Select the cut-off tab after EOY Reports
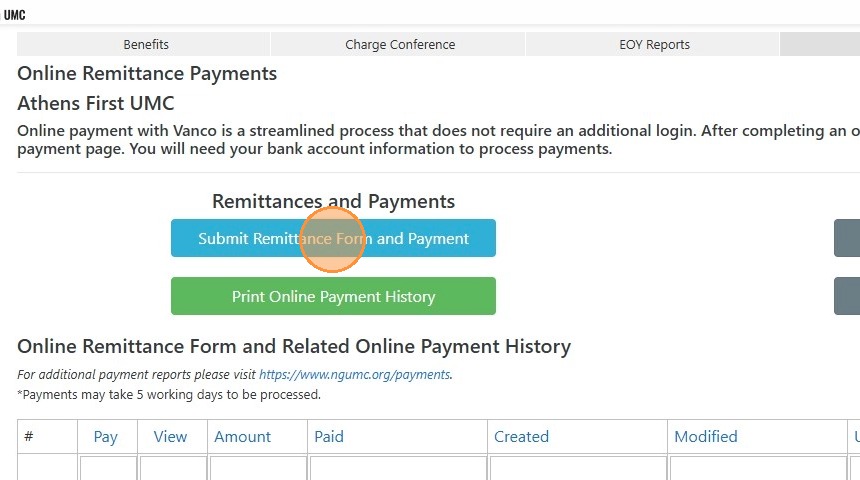Screen dimensions: 860x480 pyautogui.click(x=820, y=44)
